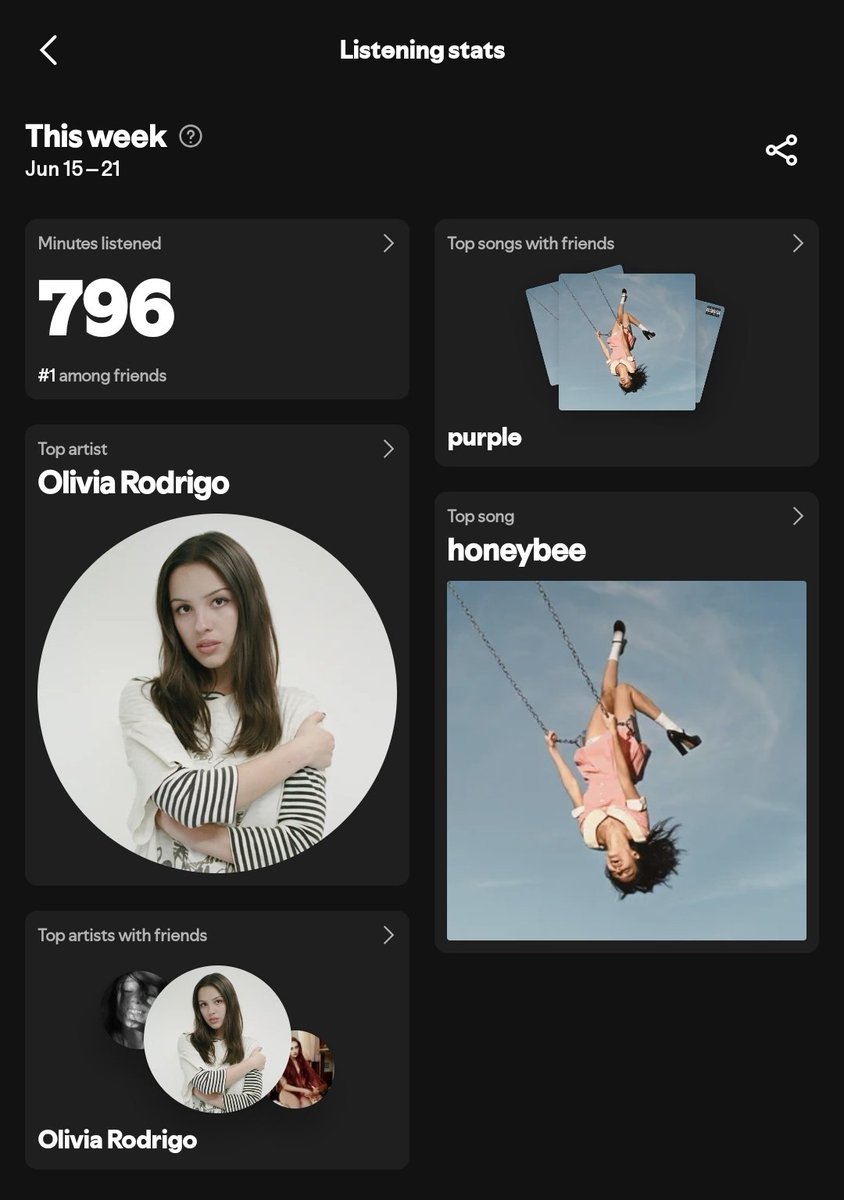
Task: Click Olivia Rodrigo name under Top artists with friends
Action: [x=117, y=1139]
